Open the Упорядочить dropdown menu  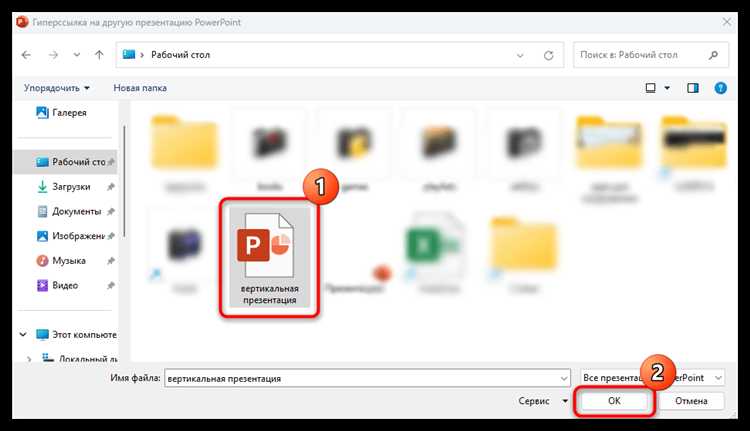[57, 88]
